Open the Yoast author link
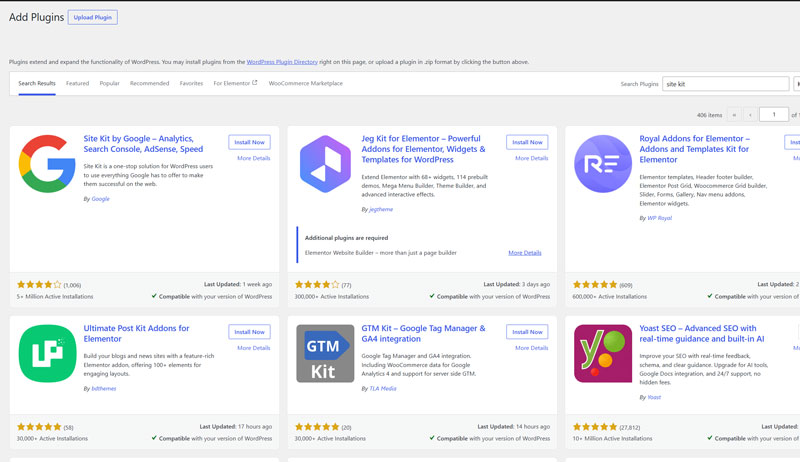Viewport: 800px width, 462px height. pyautogui.click(x=654, y=397)
